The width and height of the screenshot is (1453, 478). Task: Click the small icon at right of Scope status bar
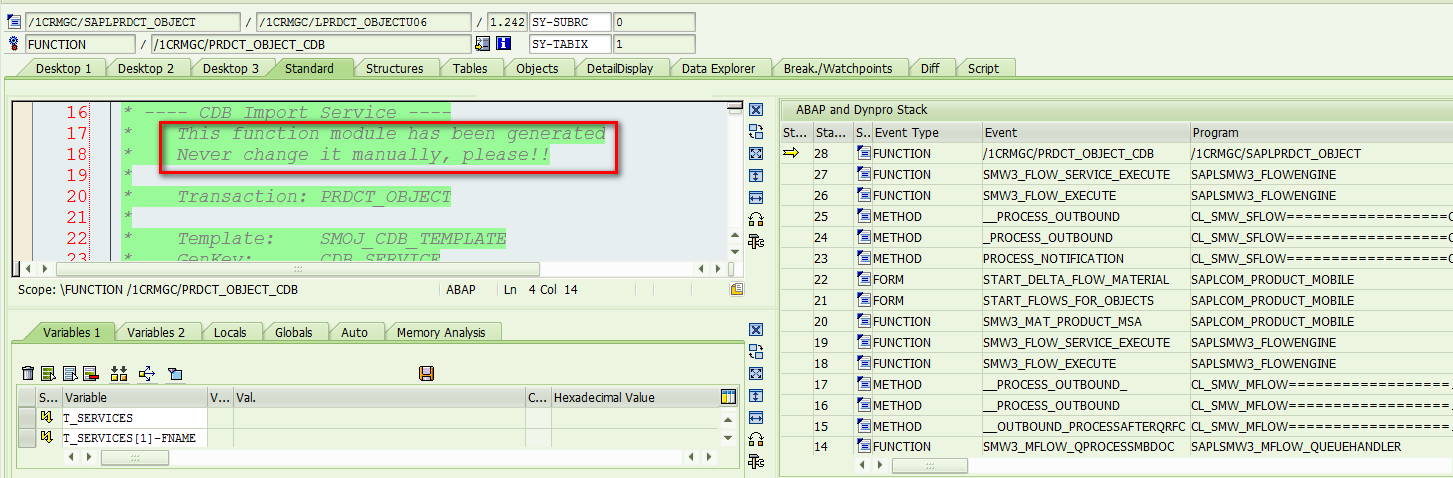click(737, 289)
